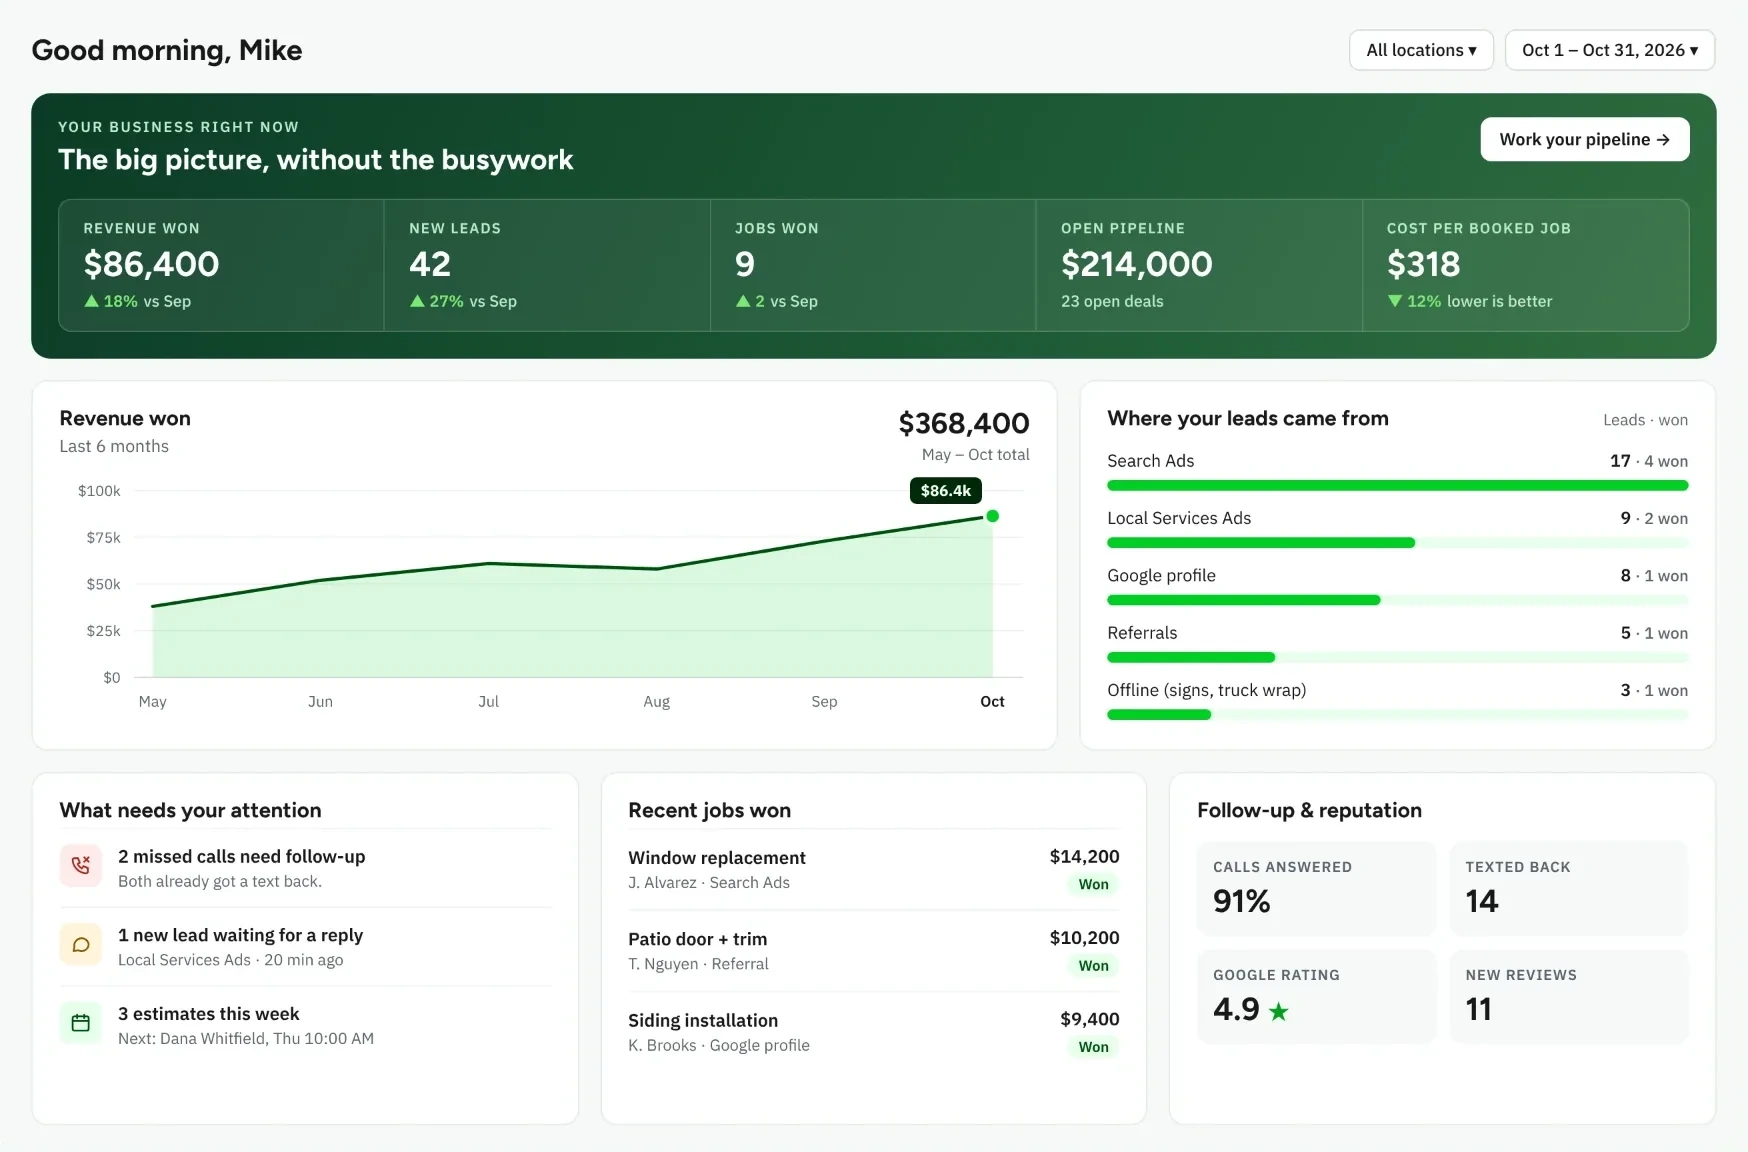Open the All locations dropdown
Image resolution: width=1748 pixels, height=1152 pixels.
tap(1421, 50)
